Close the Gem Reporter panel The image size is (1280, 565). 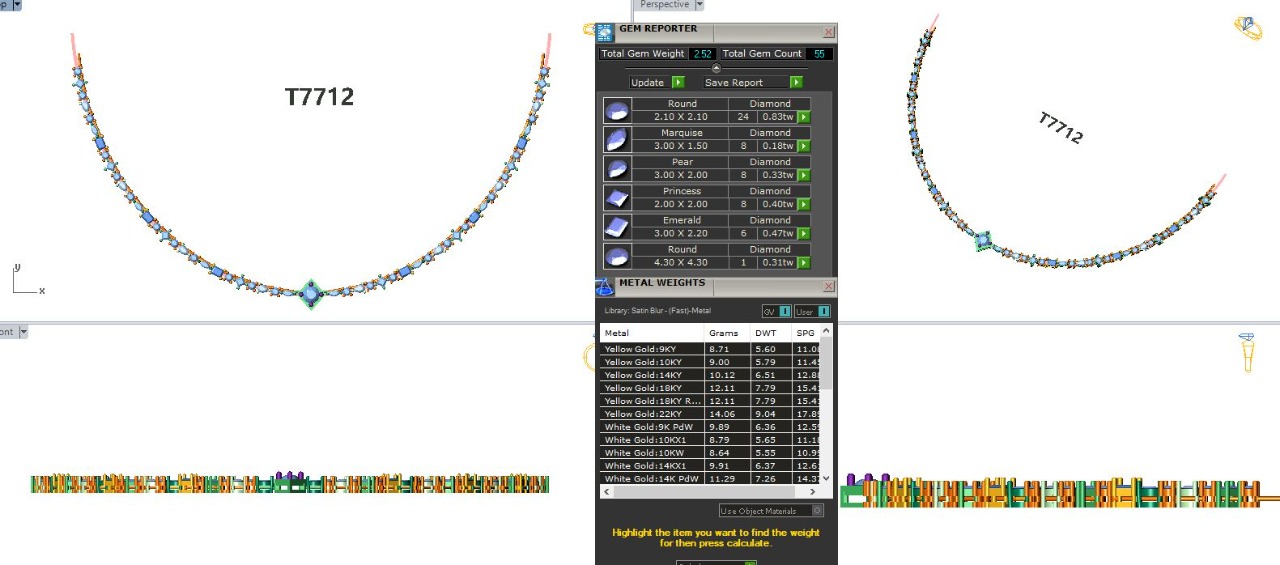[x=828, y=33]
